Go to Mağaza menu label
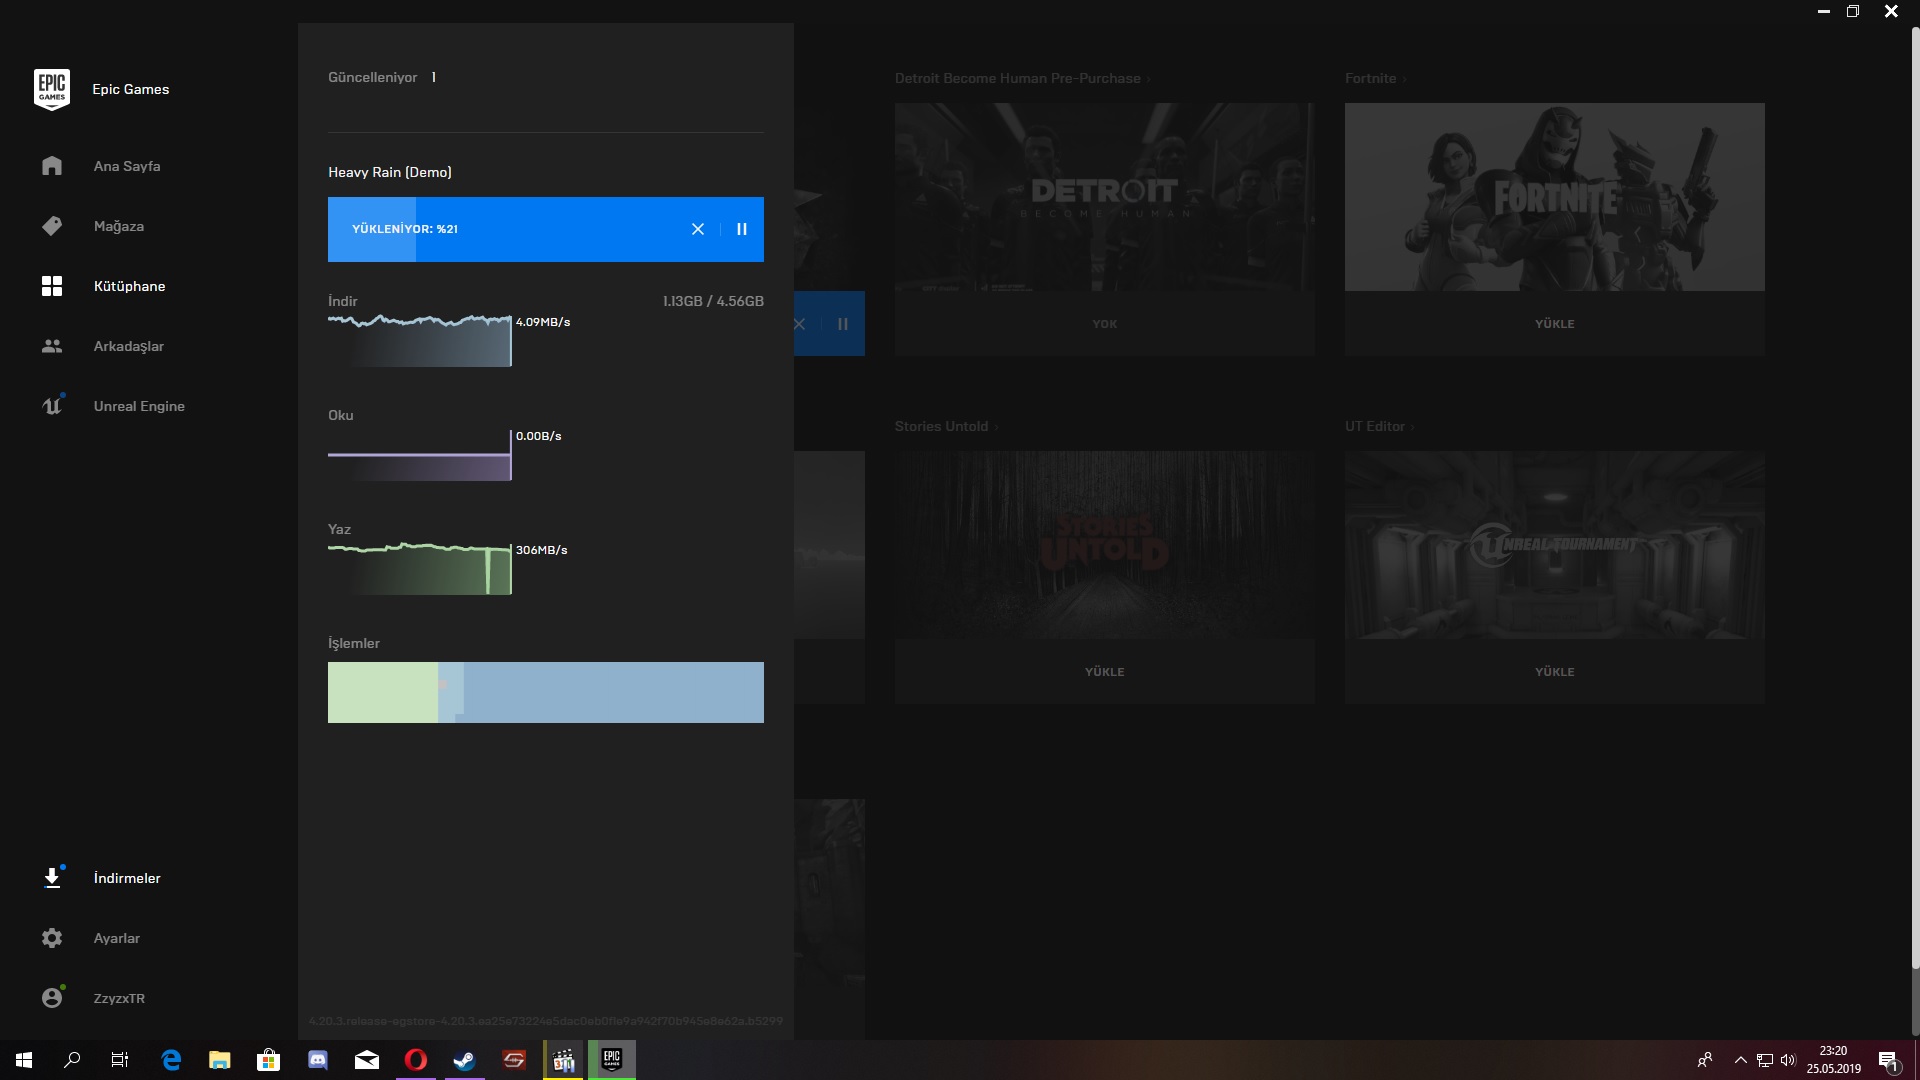 (x=119, y=226)
